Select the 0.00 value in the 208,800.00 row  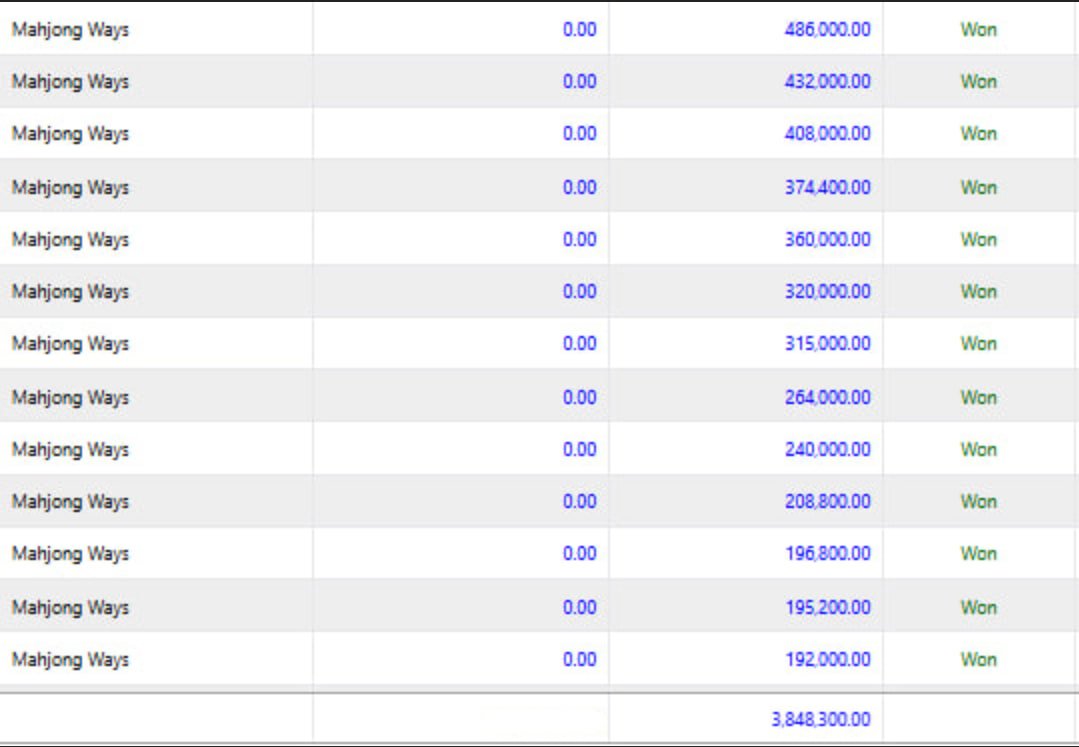[x=579, y=501]
